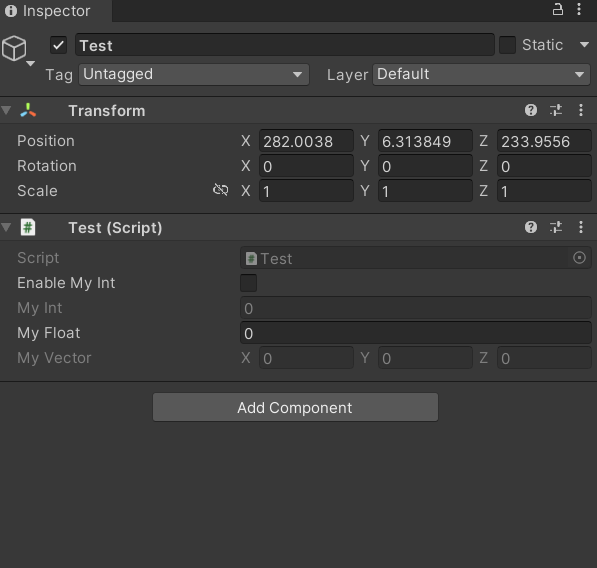
Task: Click the Test (Script) header title
Action: [x=115, y=228]
